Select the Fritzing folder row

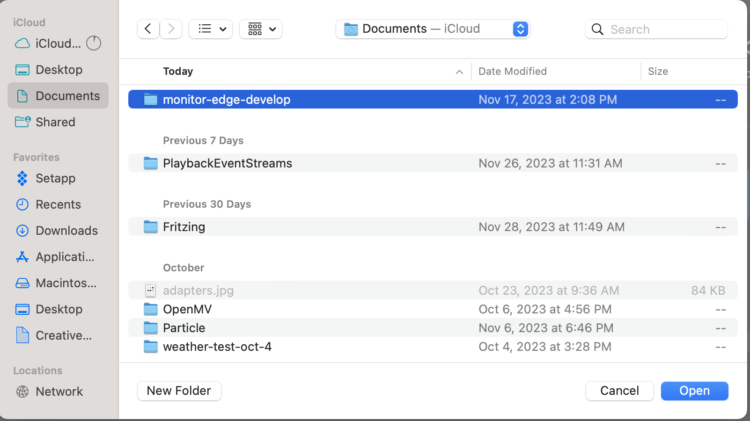tap(184, 227)
